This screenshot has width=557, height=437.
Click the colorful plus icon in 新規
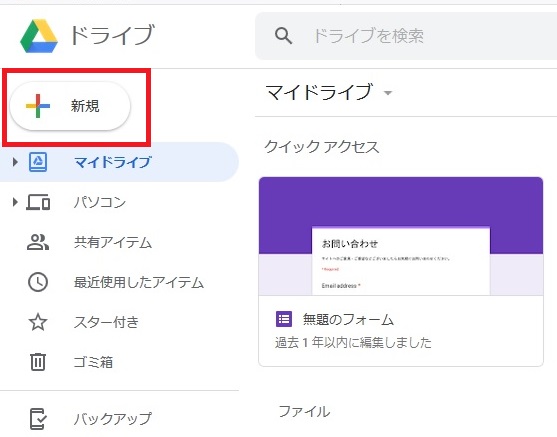[x=38, y=106]
